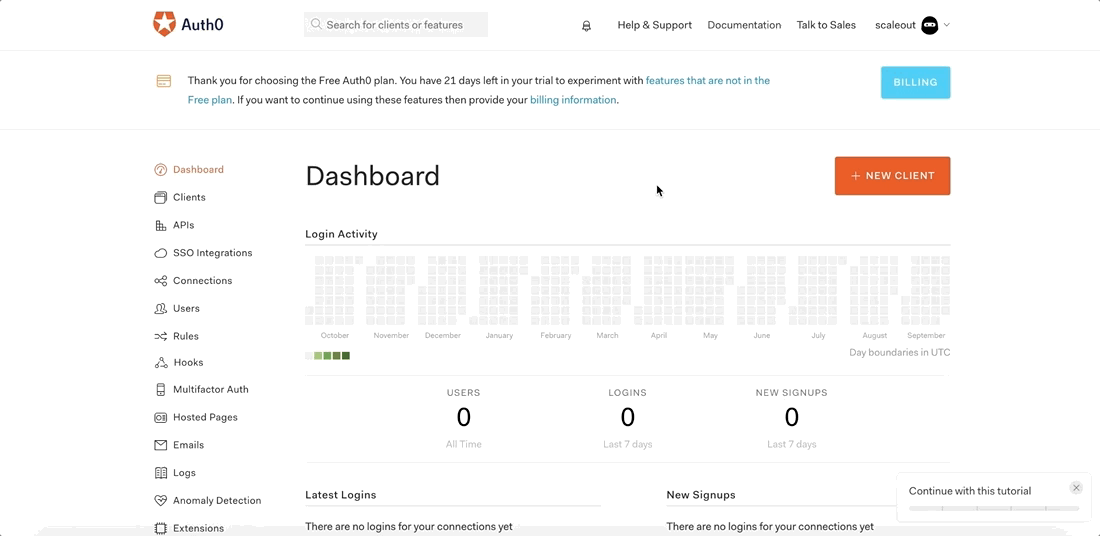Click the Multifactor Auth phone icon
The image size is (1100, 536).
click(160, 390)
